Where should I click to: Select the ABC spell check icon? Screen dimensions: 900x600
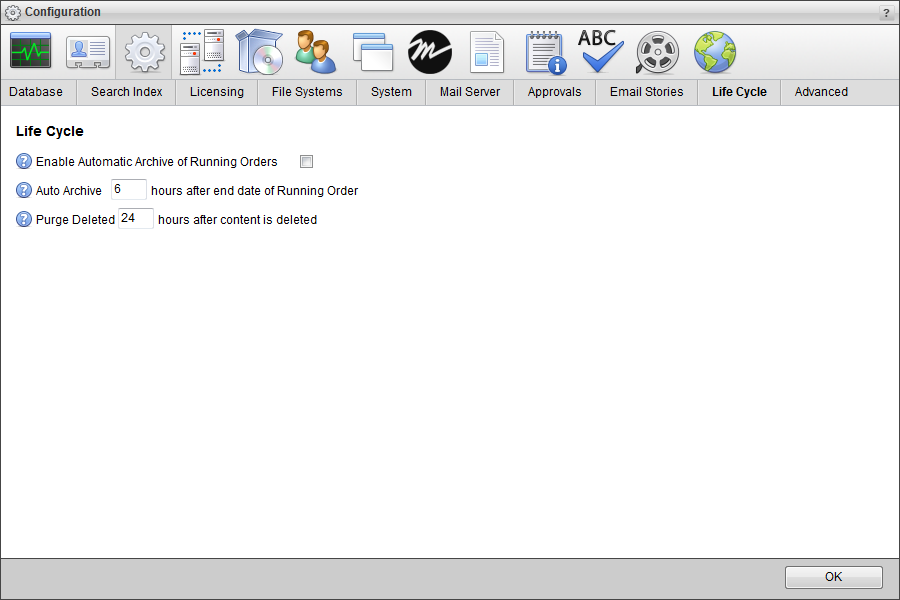coord(601,51)
